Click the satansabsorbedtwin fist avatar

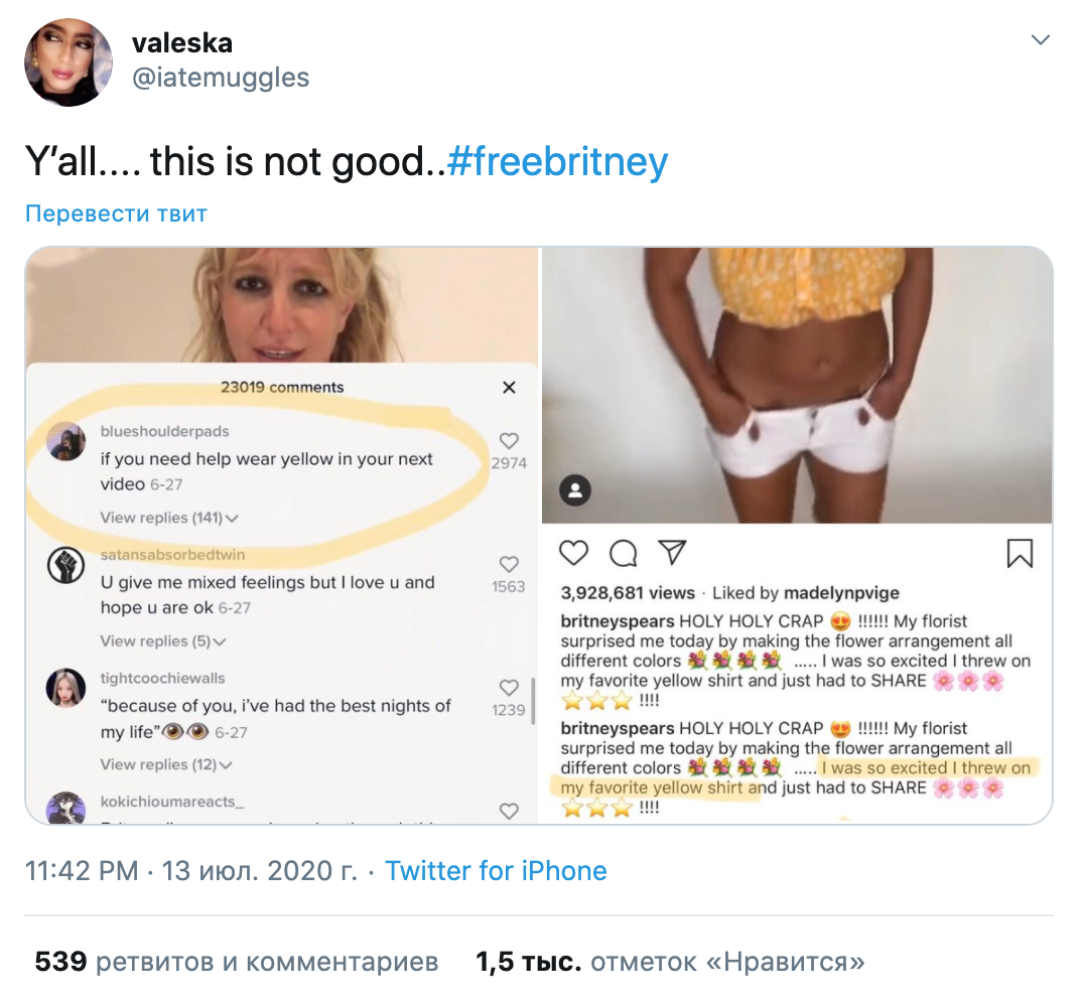tap(66, 567)
